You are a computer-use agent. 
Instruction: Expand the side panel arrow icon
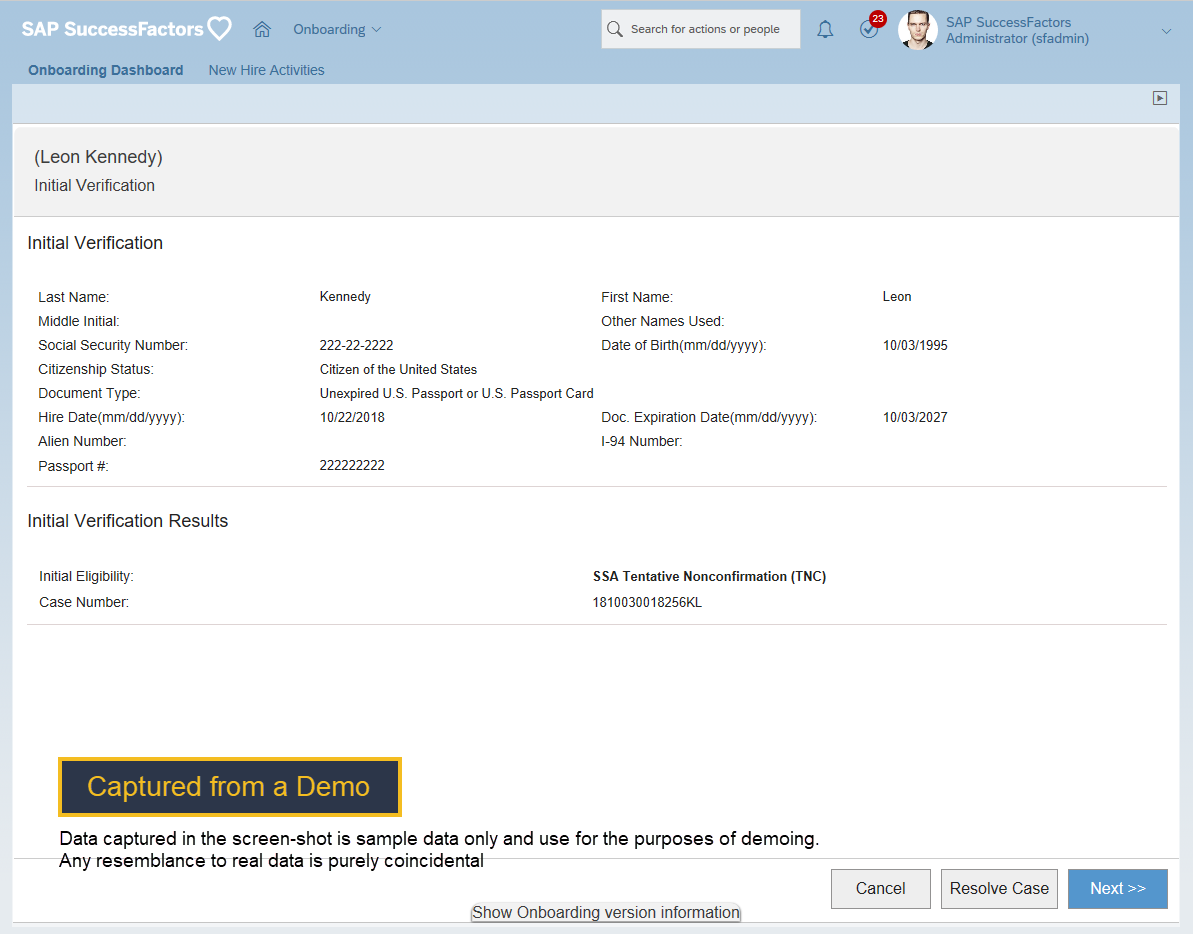[1160, 98]
